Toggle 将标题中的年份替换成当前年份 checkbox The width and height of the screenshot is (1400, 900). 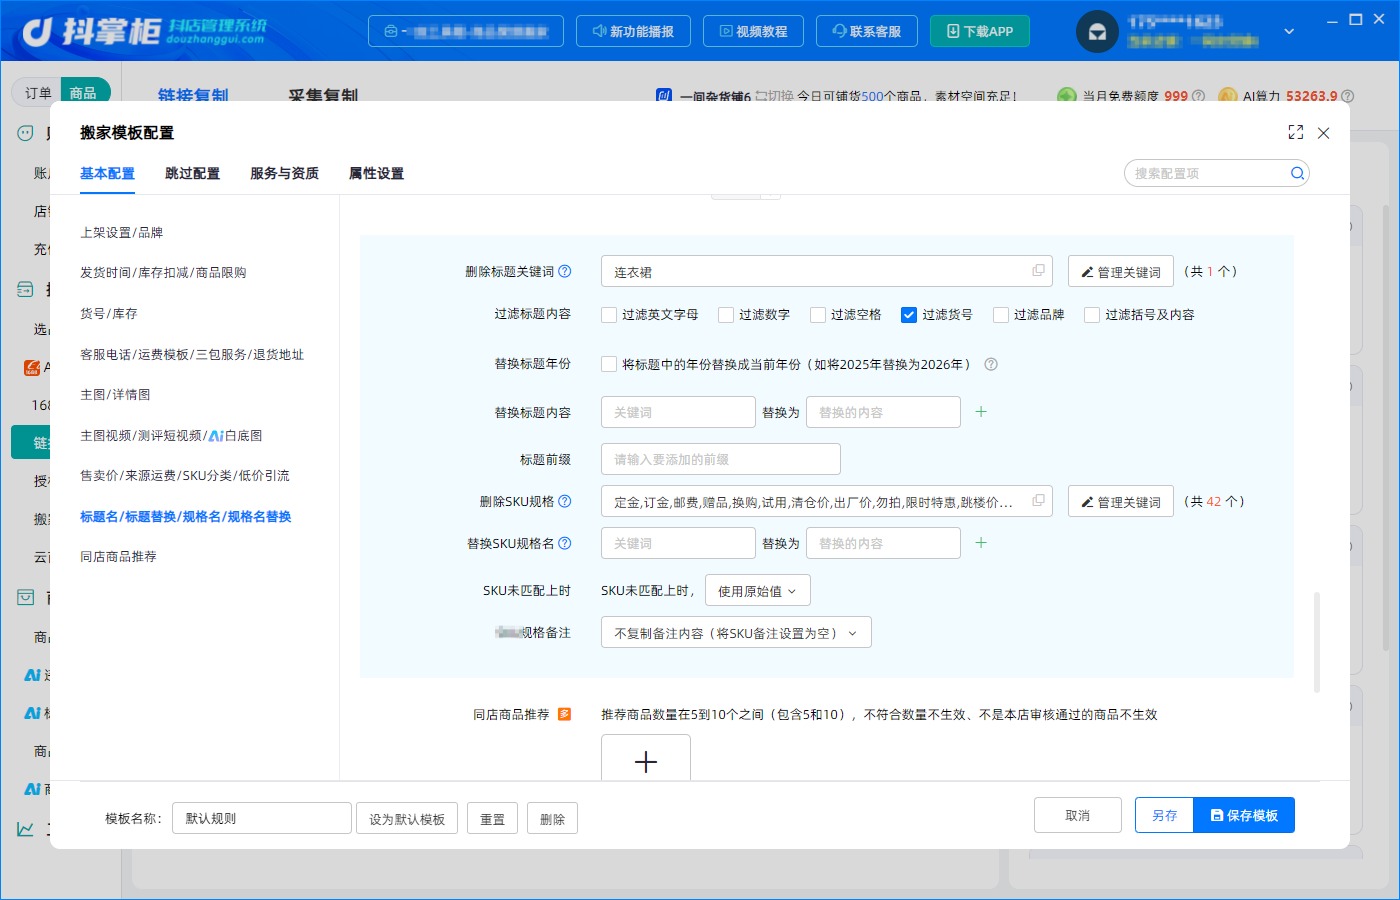click(x=609, y=364)
